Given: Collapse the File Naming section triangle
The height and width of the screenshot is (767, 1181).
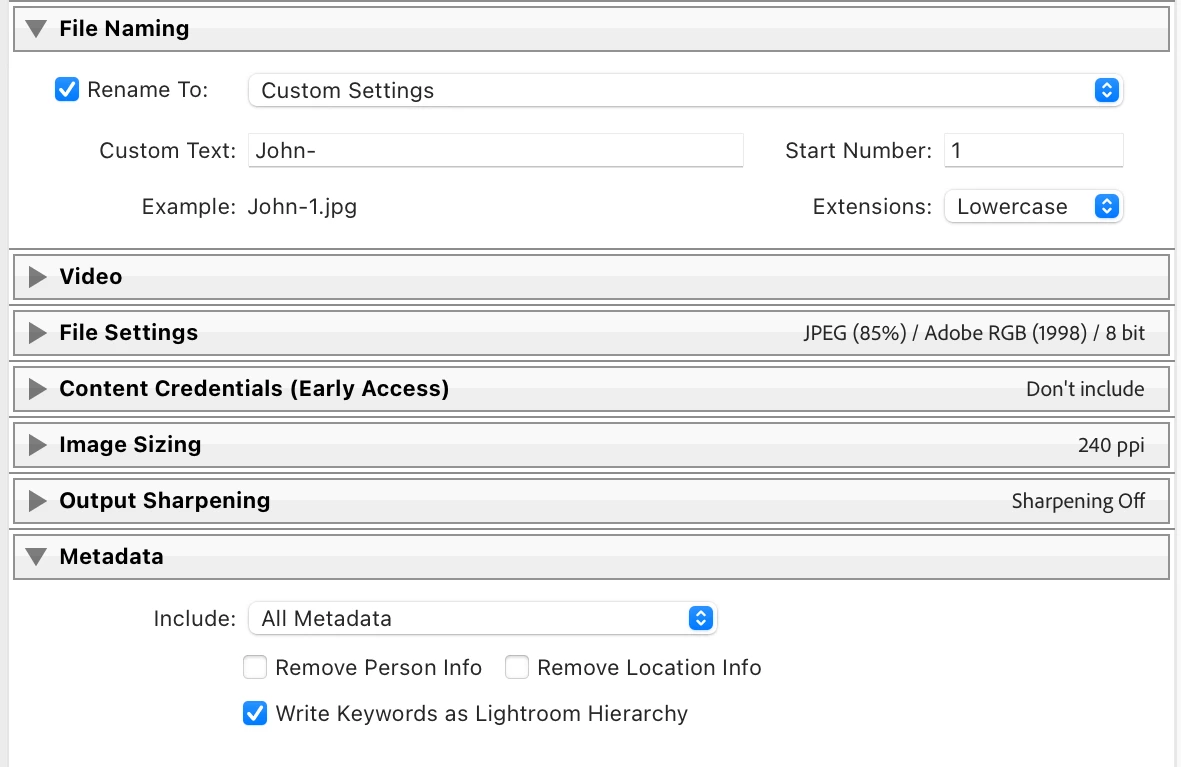Looking at the screenshot, I should [37, 29].
